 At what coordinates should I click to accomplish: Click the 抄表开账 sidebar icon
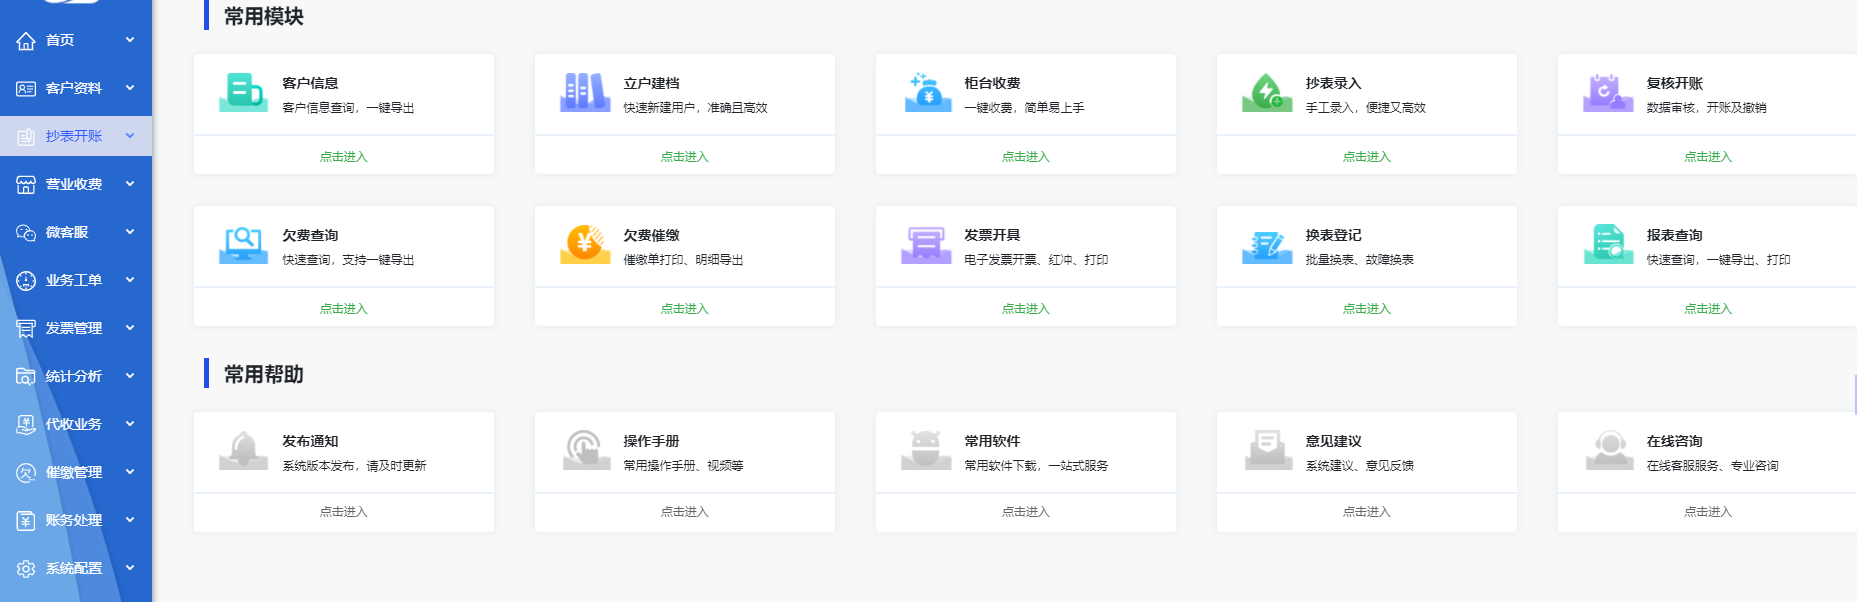point(26,137)
